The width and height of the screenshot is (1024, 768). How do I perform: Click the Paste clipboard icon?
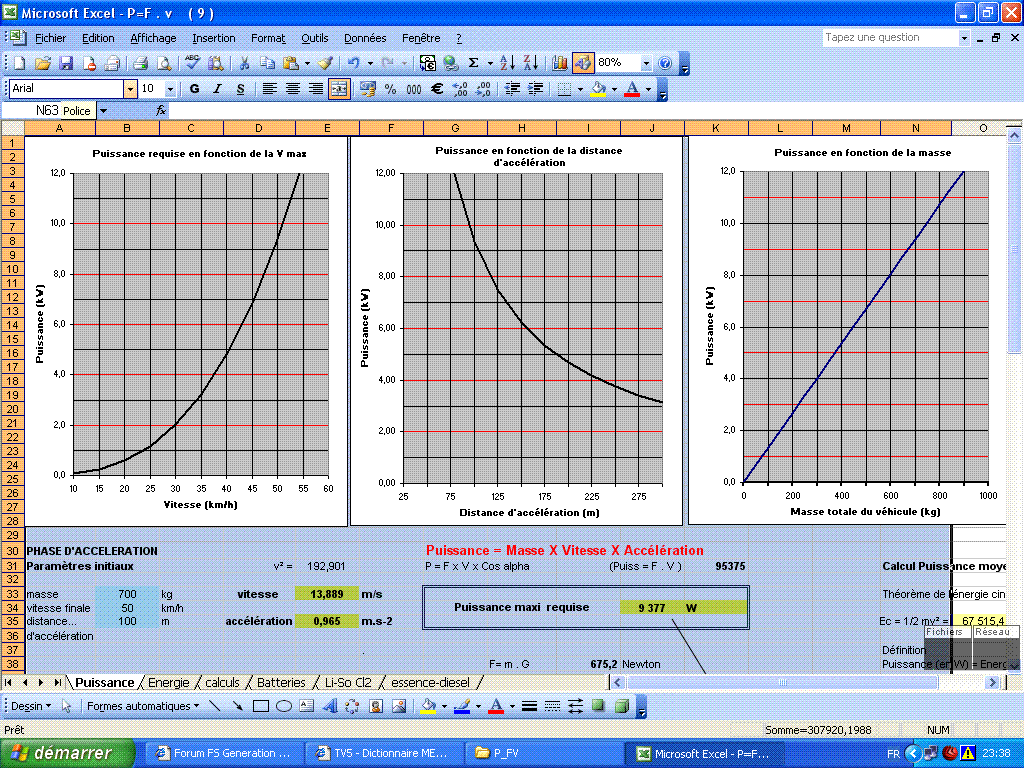pyautogui.click(x=291, y=63)
